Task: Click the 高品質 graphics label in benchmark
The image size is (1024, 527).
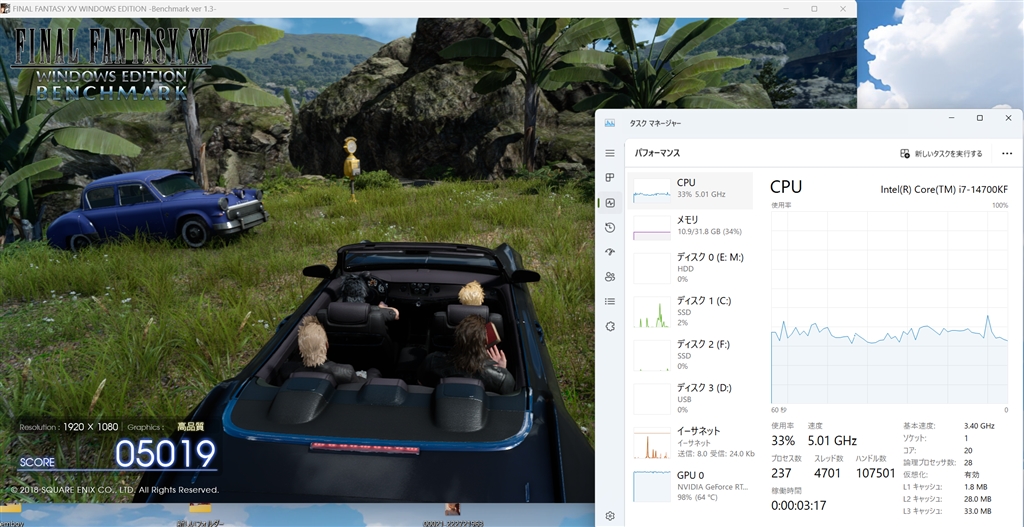Action: 191,427
